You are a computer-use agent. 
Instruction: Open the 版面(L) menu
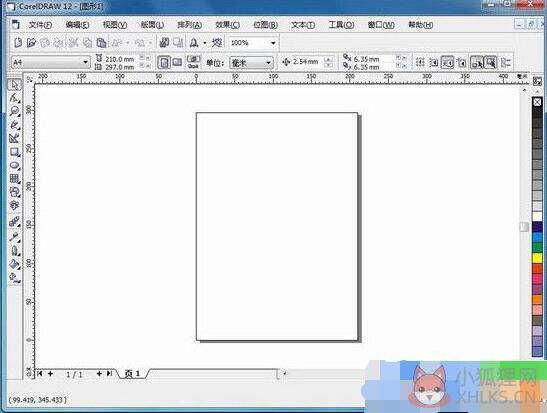pos(152,25)
